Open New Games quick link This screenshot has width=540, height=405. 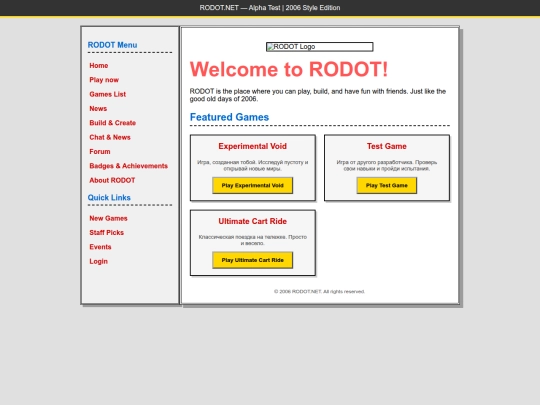108,218
